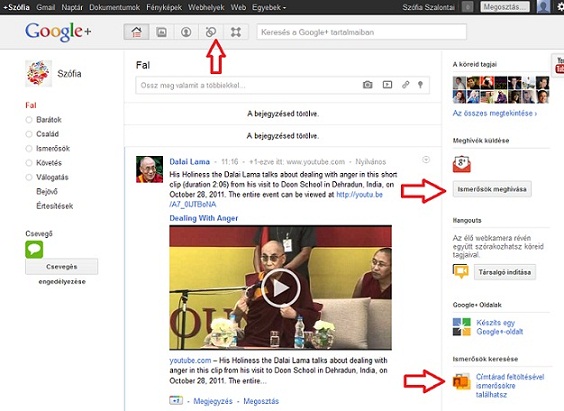564x411 pixels.
Task: Add link via share box link icon
Action: tap(405, 85)
